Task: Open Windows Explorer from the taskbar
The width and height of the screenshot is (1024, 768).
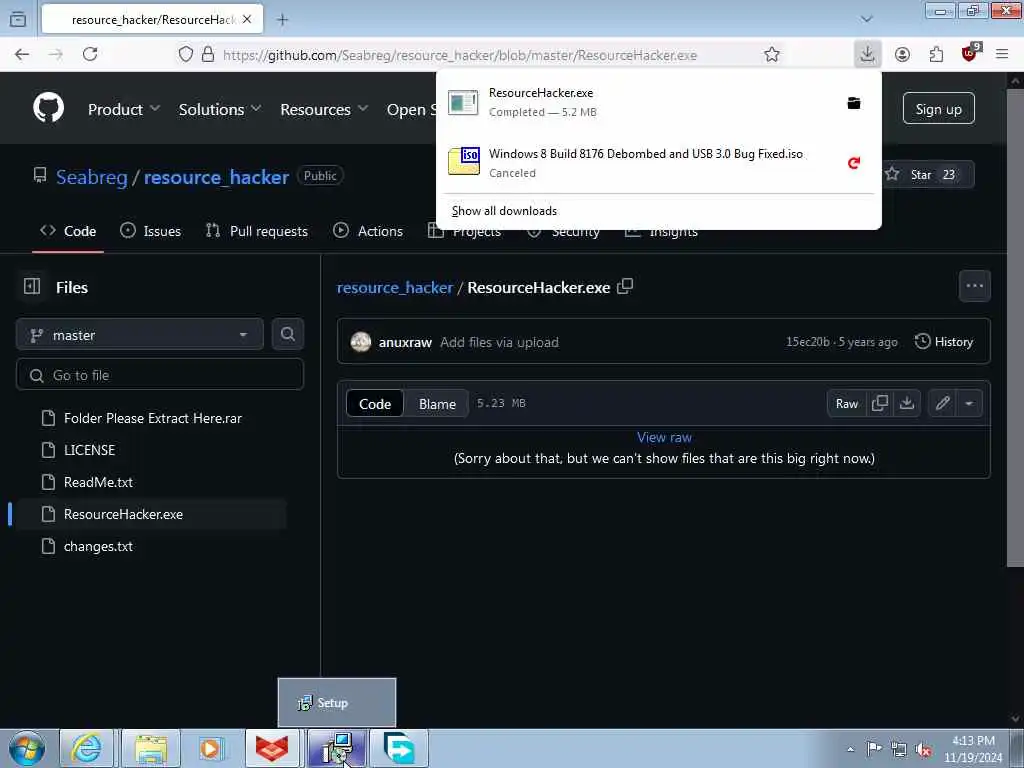Action: [151, 749]
